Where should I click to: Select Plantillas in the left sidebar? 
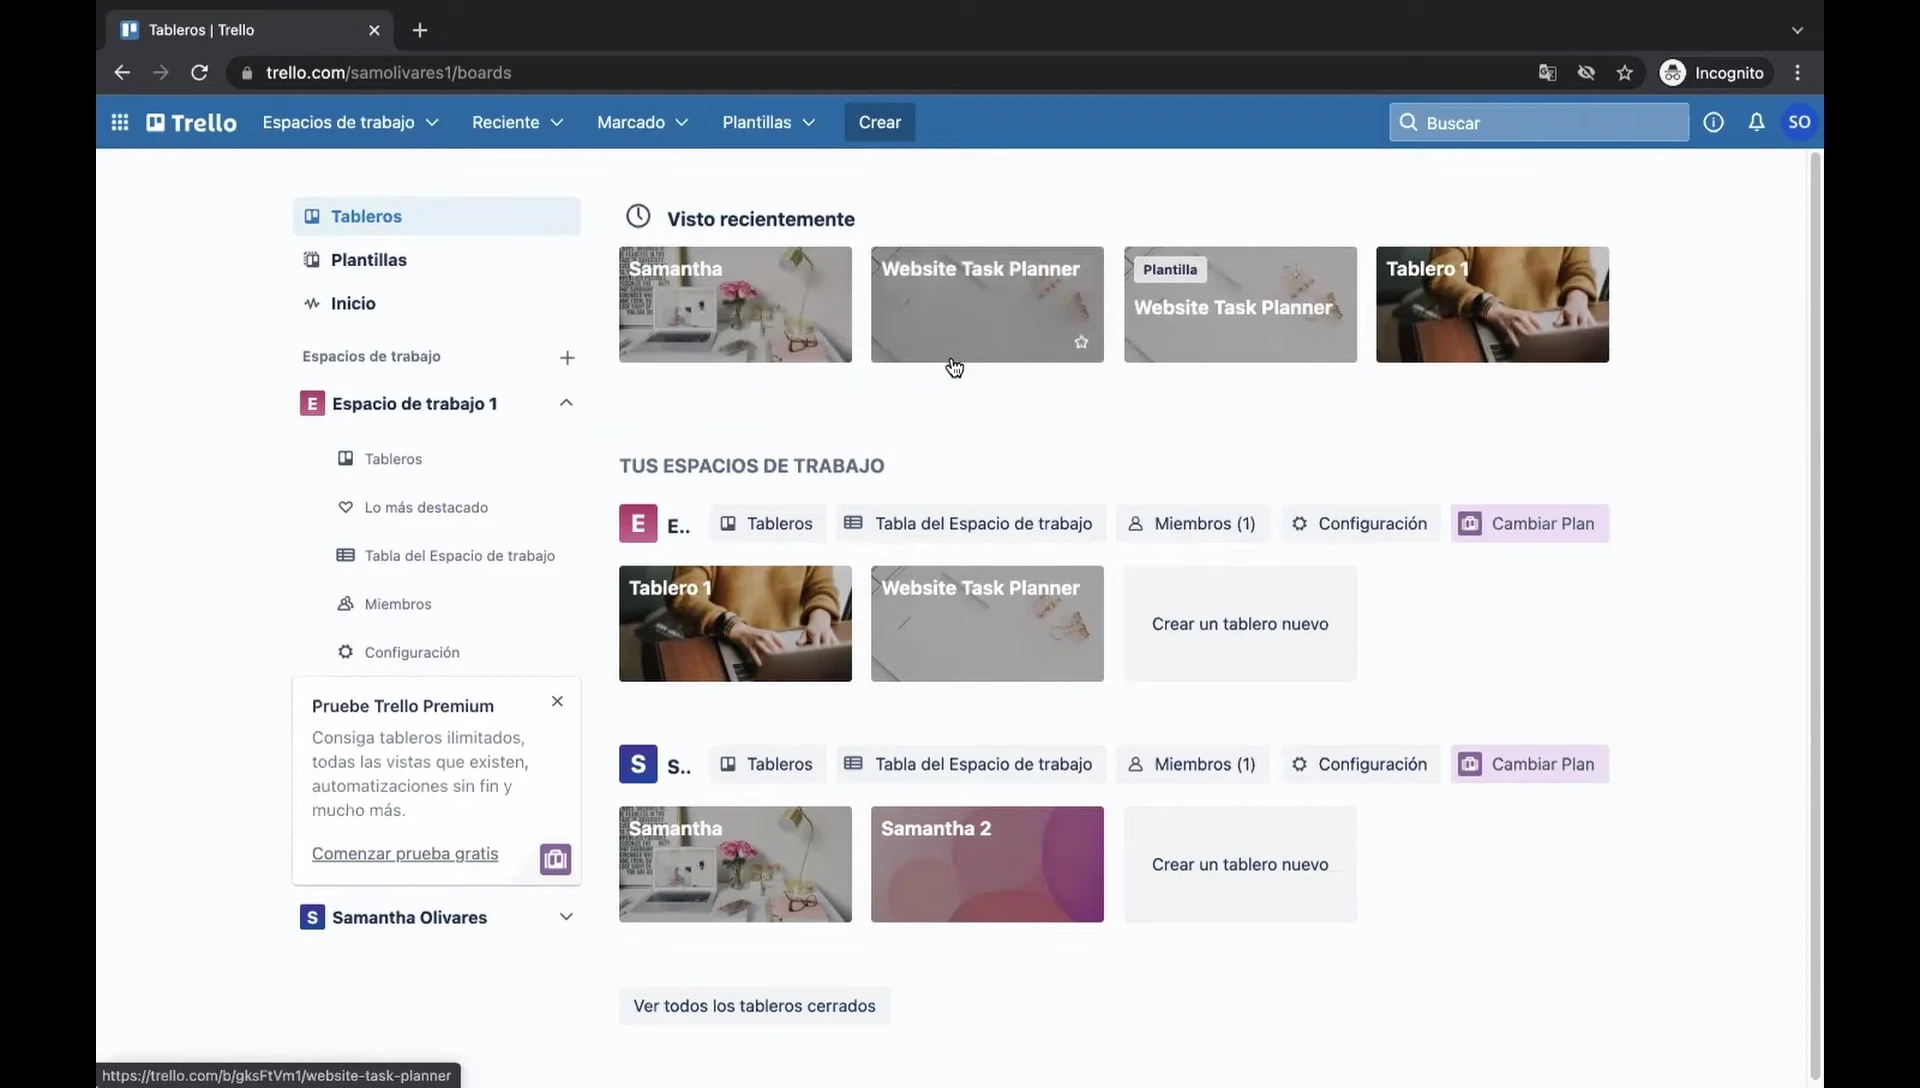(436, 260)
